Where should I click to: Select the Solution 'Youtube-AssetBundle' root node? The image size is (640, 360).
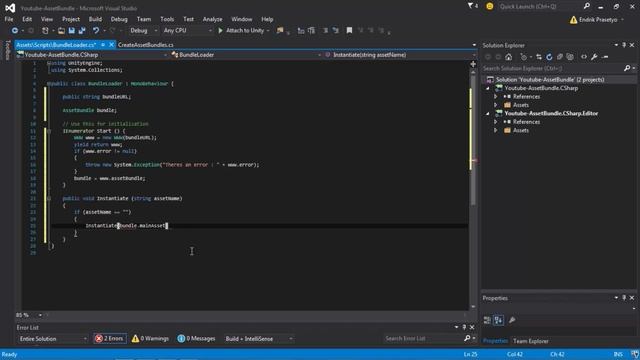[x=550, y=80]
